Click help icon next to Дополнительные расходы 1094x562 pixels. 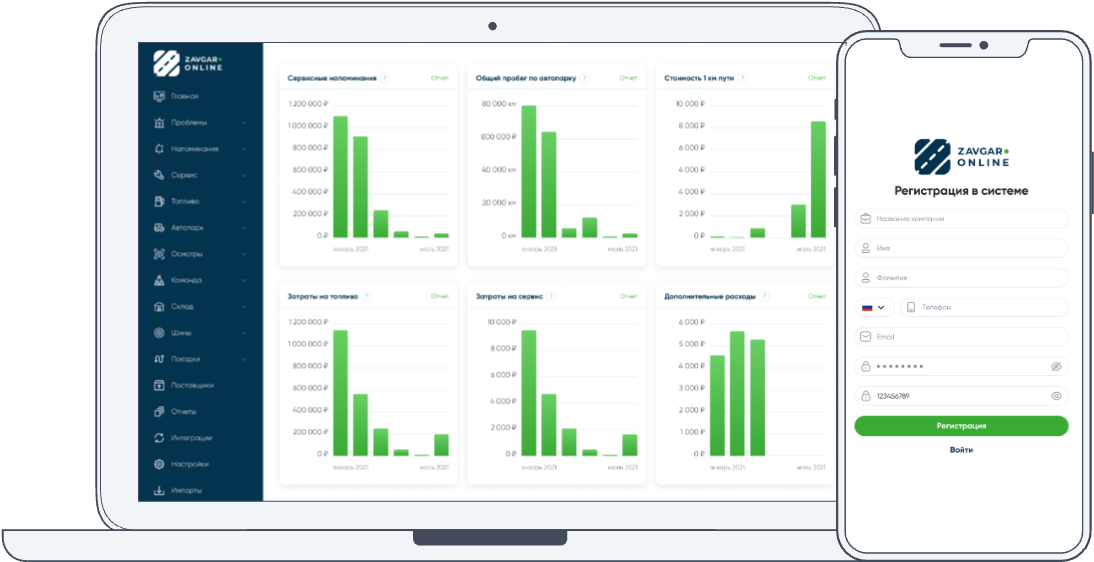[x=764, y=296]
